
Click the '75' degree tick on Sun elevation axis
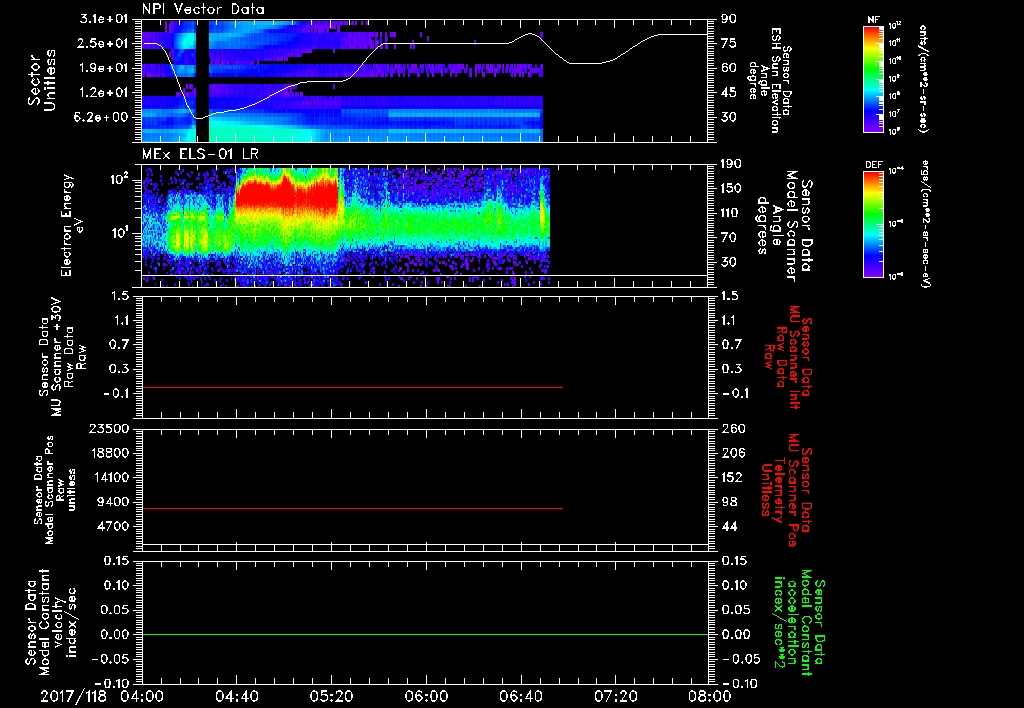tap(729, 43)
